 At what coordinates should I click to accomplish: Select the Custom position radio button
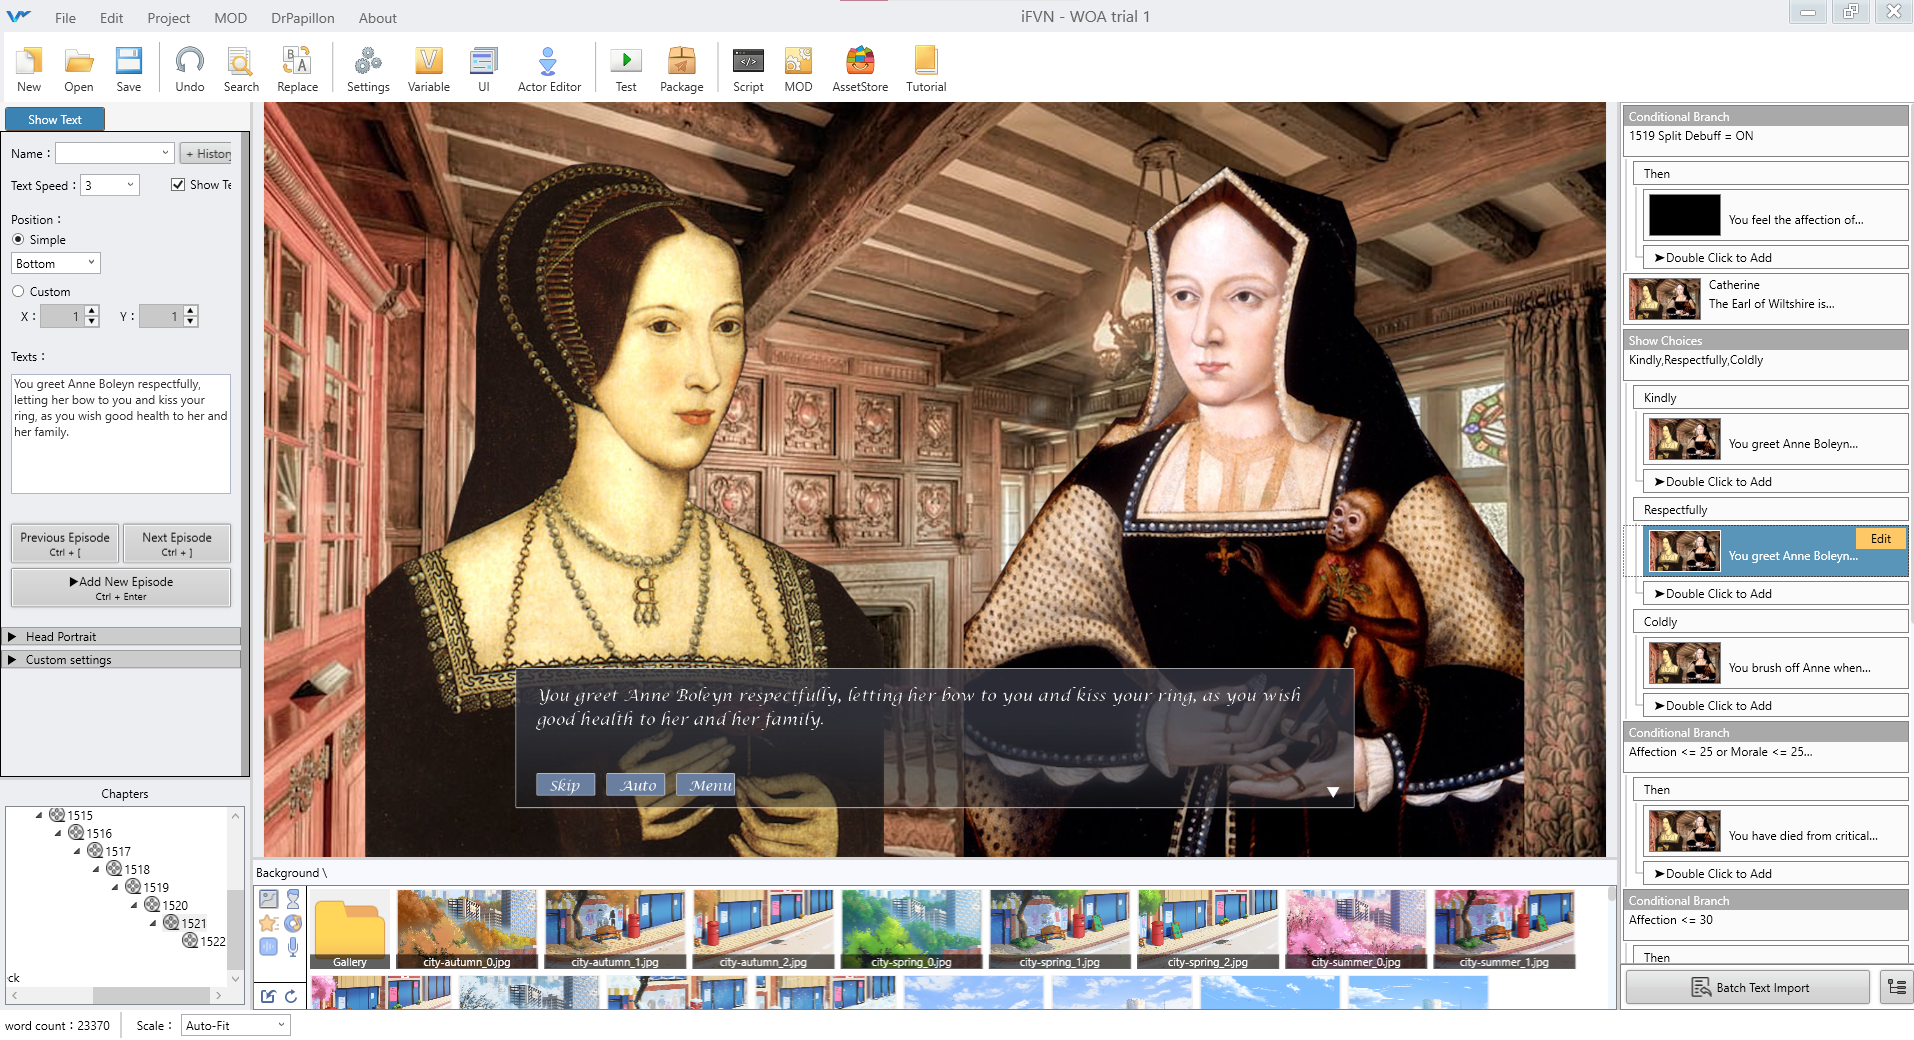coord(18,292)
